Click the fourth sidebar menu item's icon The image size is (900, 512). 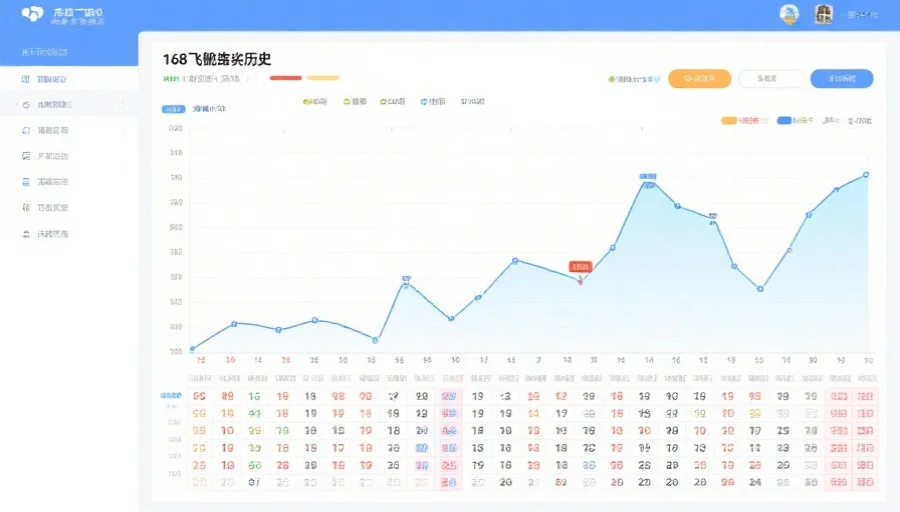point(26,156)
